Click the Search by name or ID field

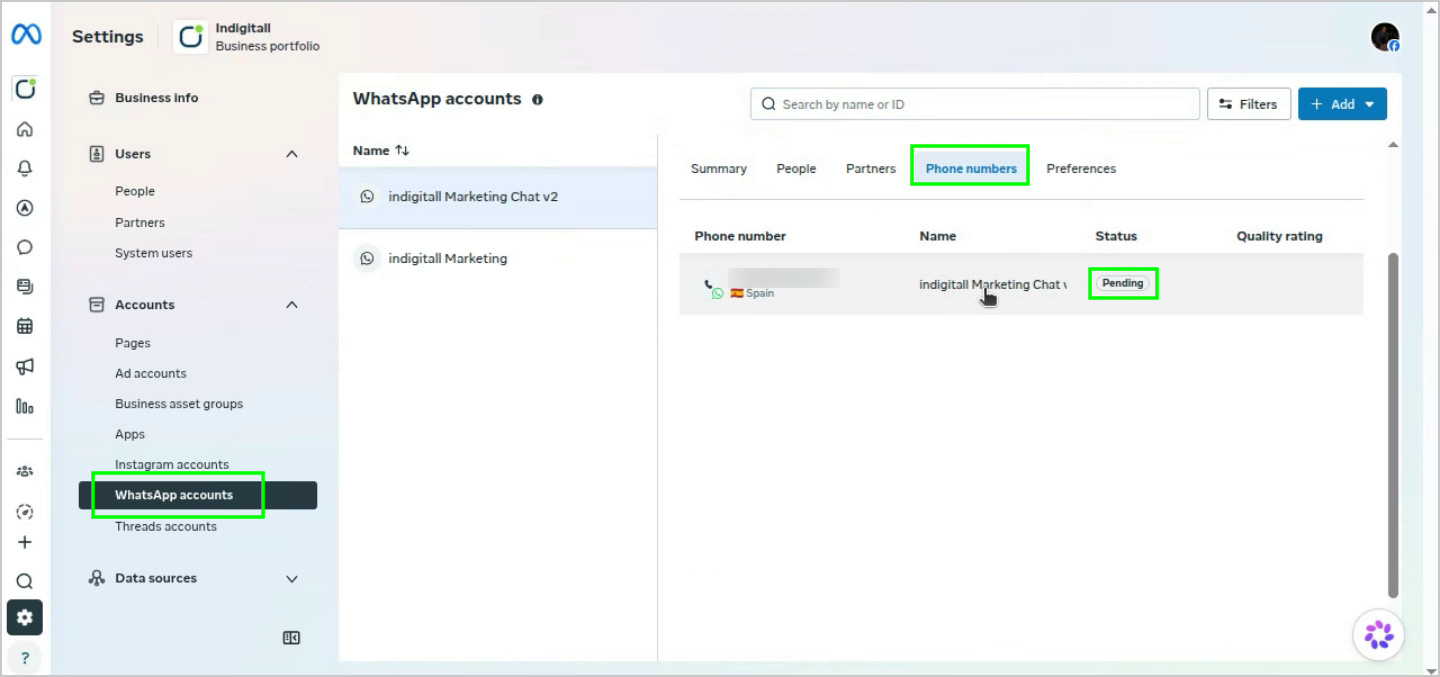(975, 104)
